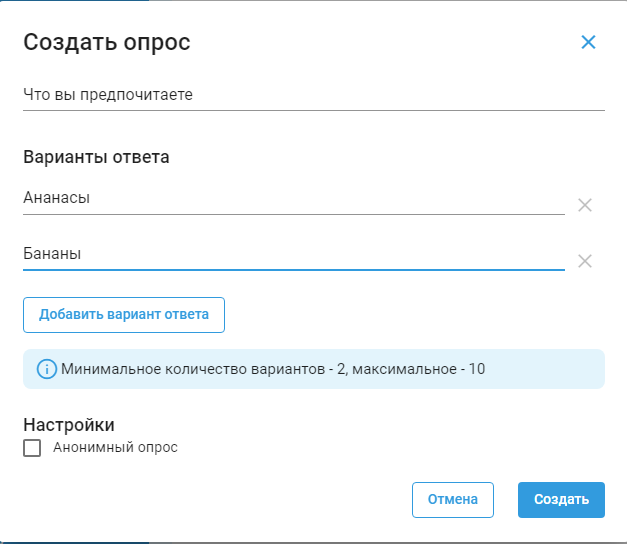Close the Создать опрос dialog with X

point(588,42)
